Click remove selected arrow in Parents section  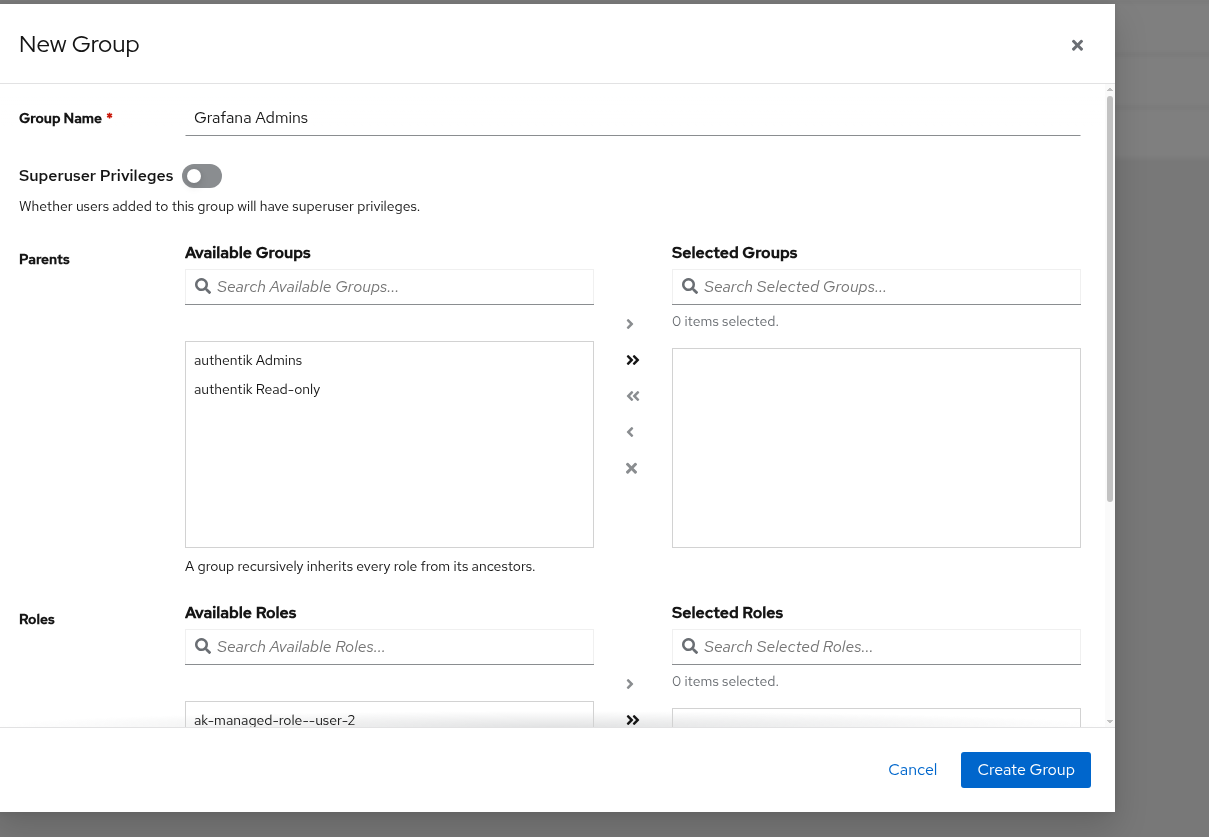coord(630,432)
